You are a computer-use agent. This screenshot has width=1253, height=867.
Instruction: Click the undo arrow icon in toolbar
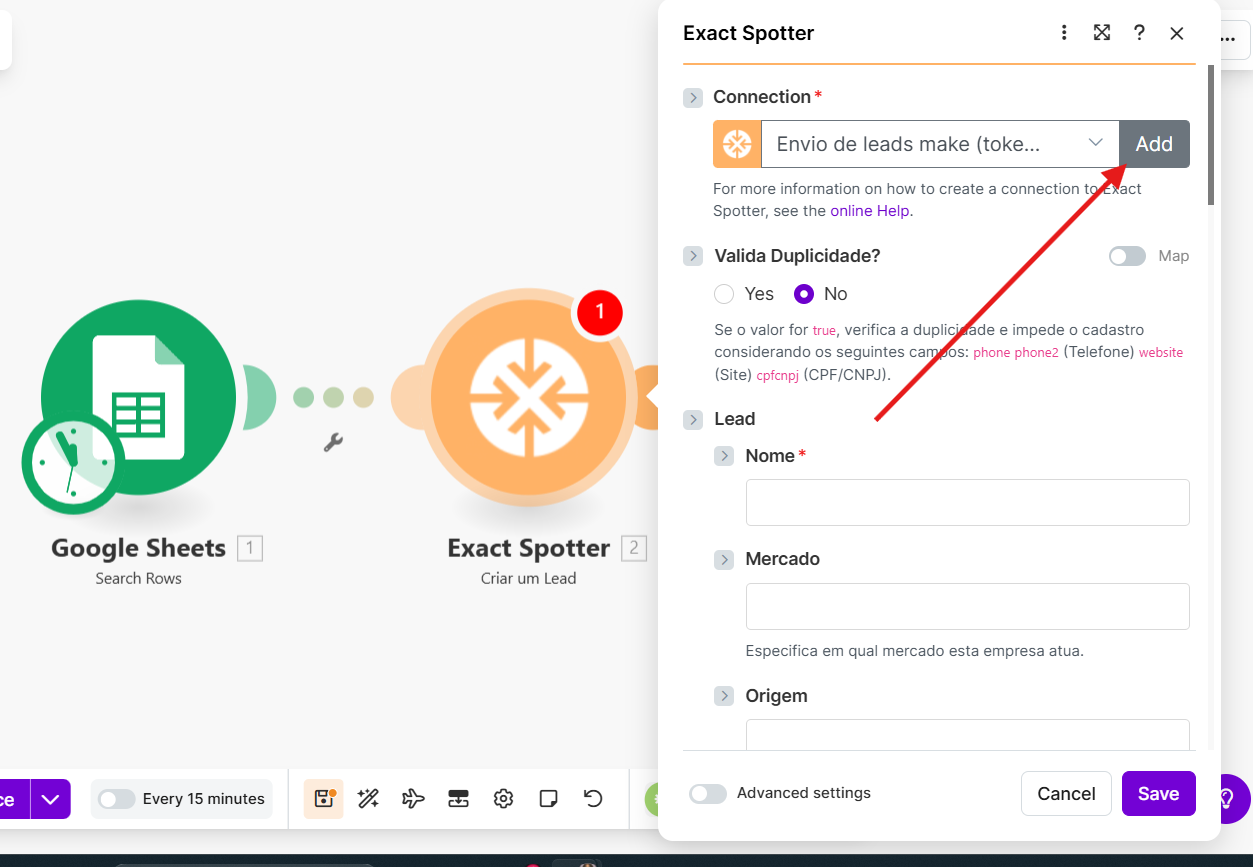593,798
